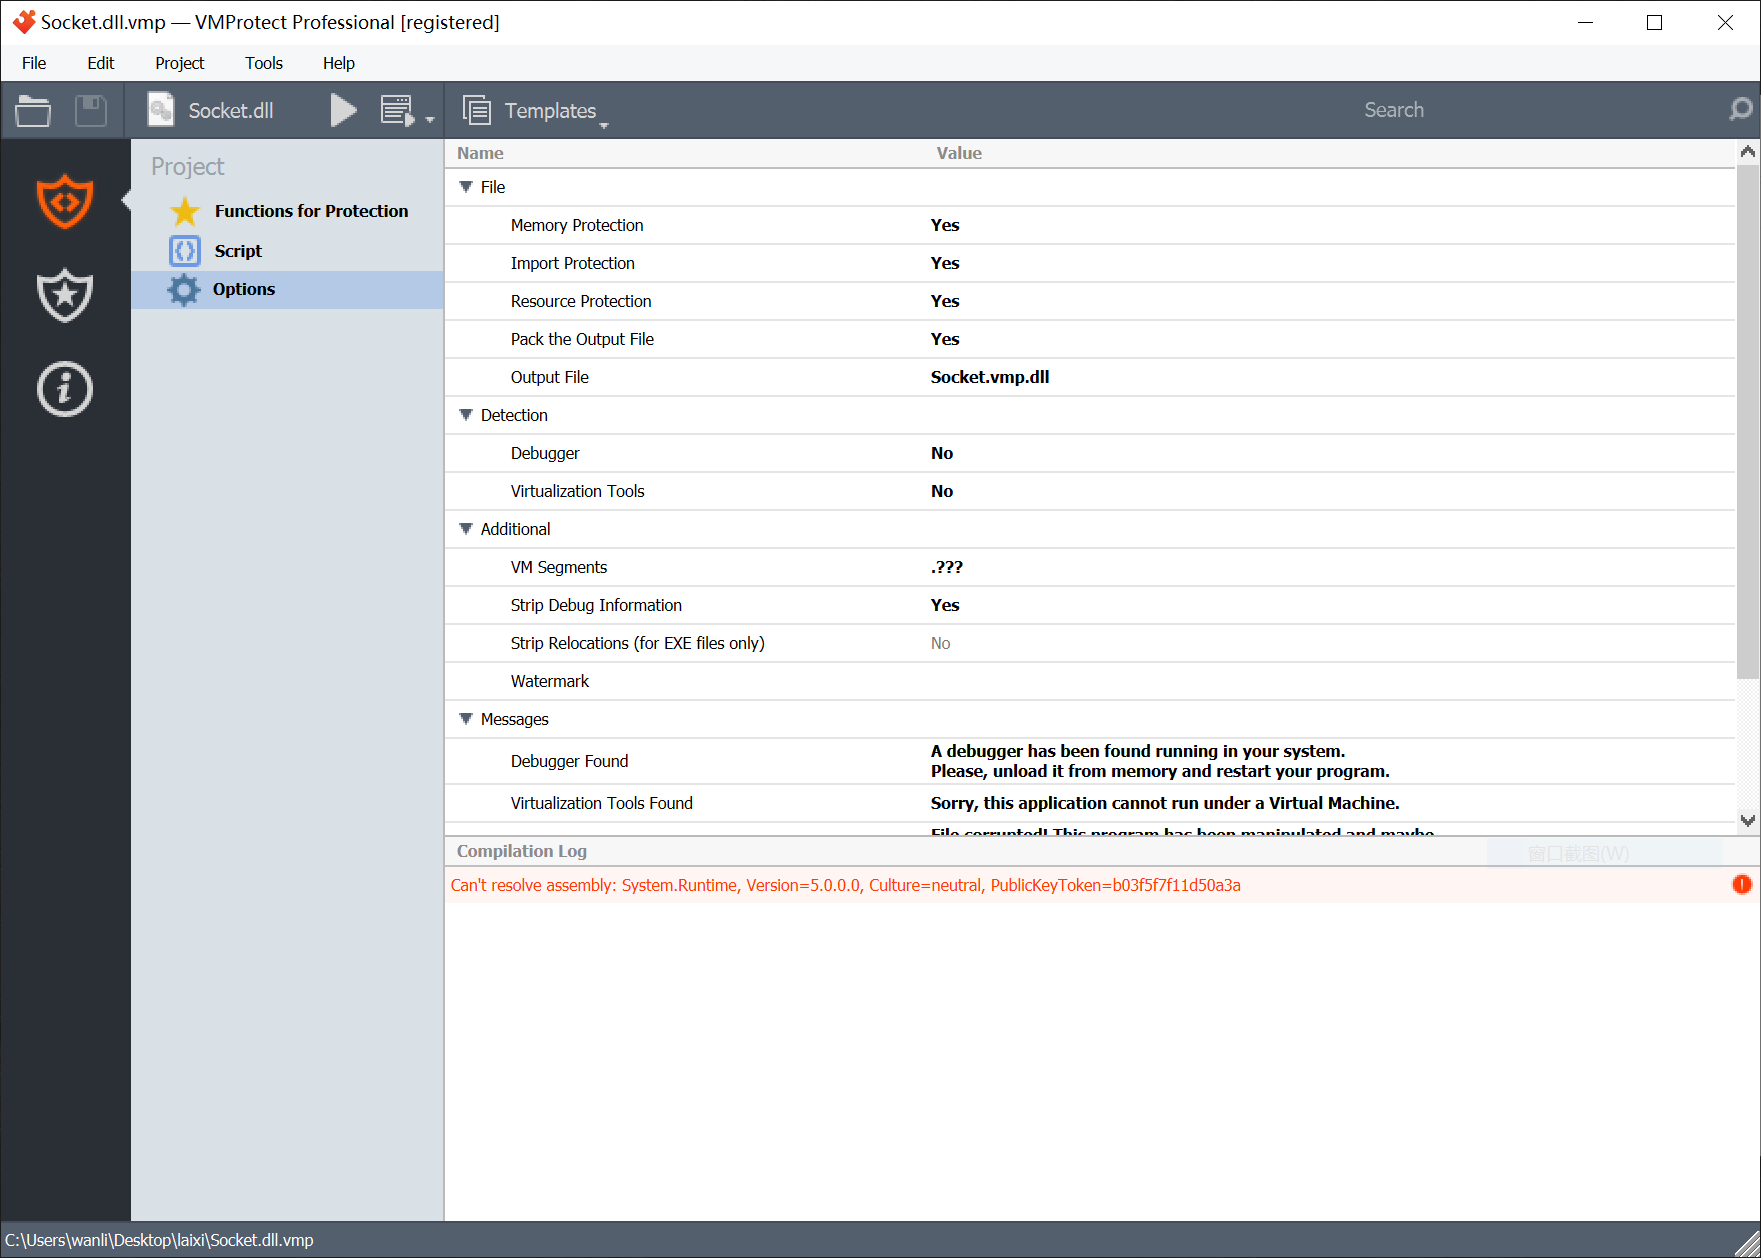The height and width of the screenshot is (1258, 1761).
Task: Click the Name column header
Action: tap(480, 153)
